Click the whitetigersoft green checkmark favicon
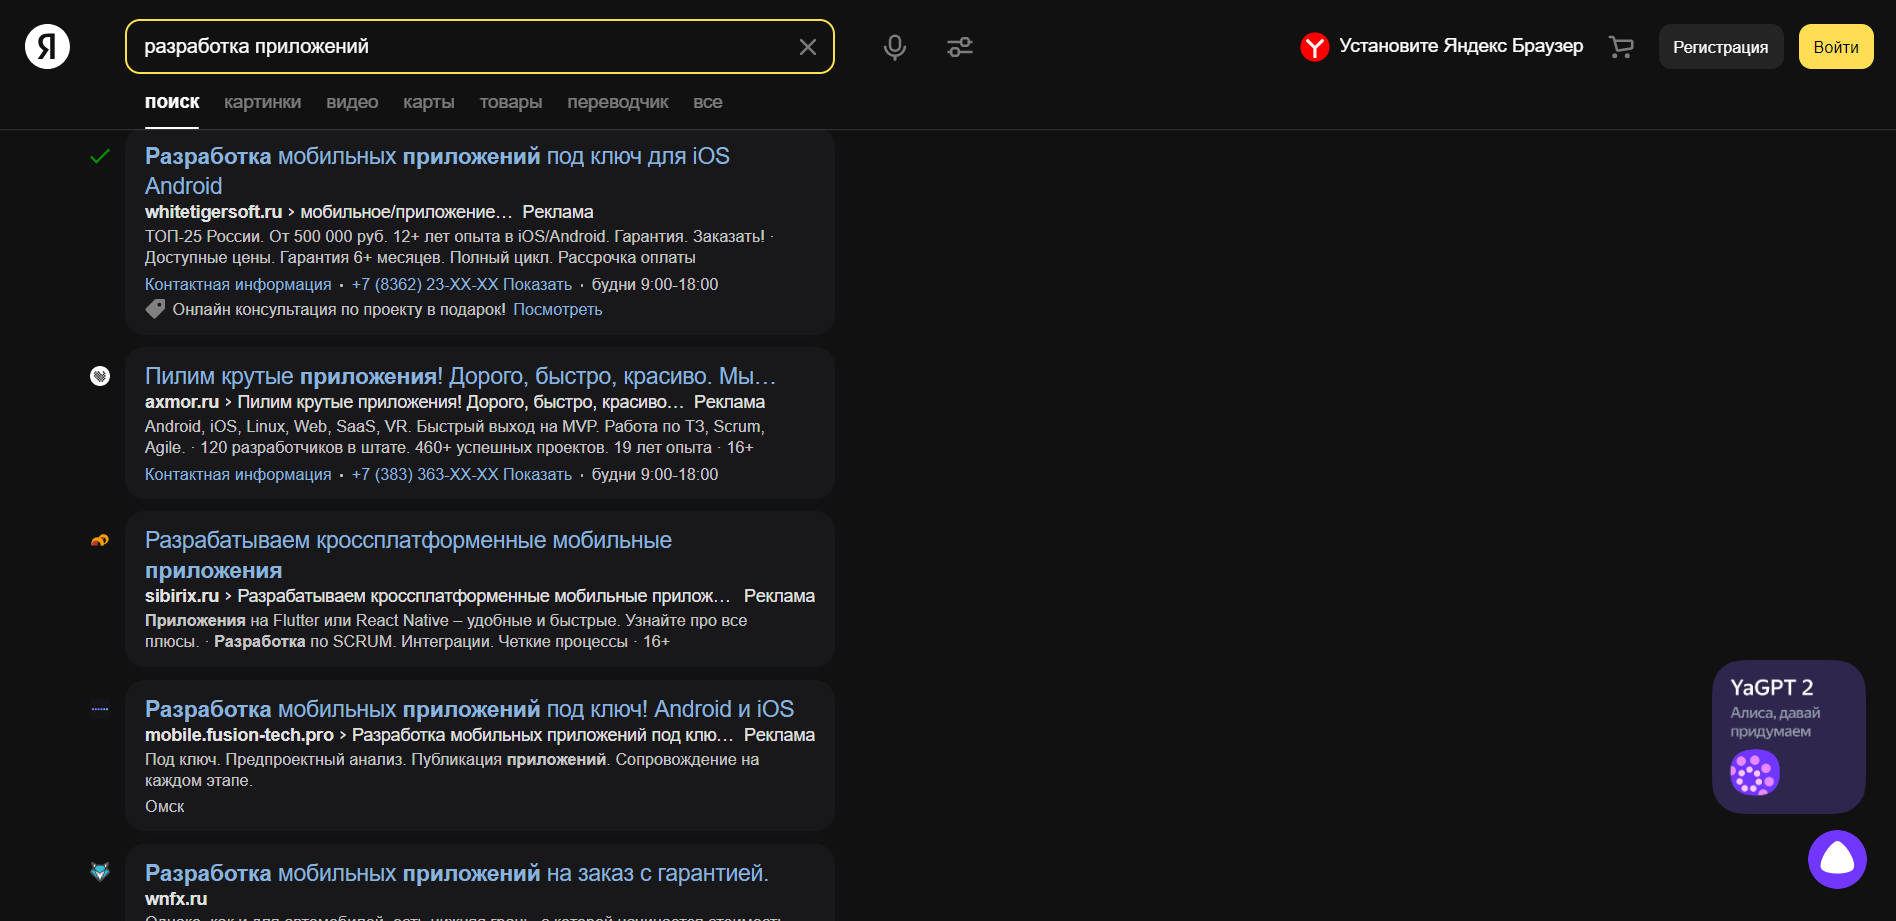This screenshot has height=921, width=1896. pos(100,157)
